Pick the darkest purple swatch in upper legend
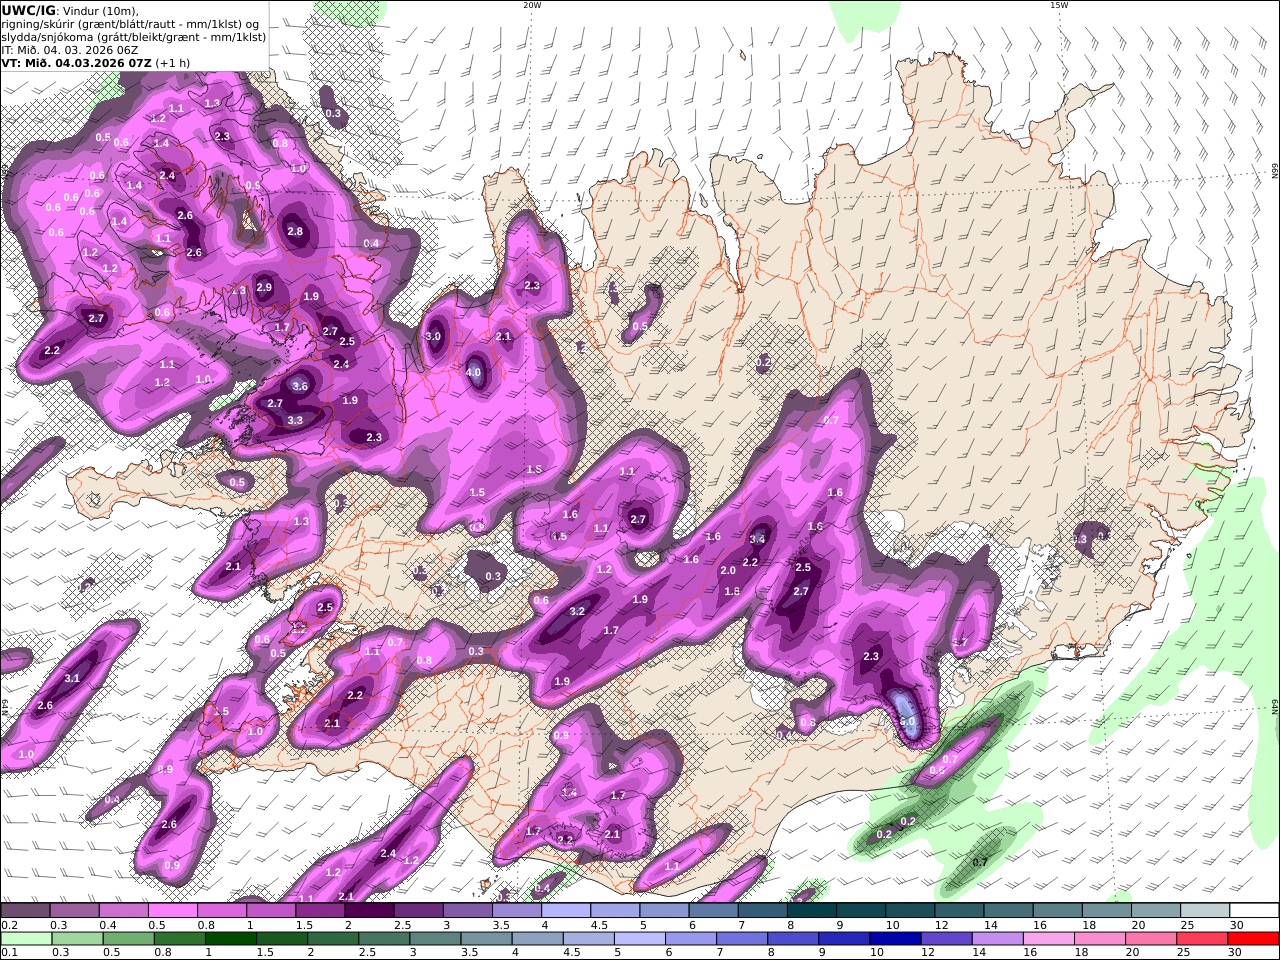This screenshot has width=1280, height=960. (x=369, y=911)
